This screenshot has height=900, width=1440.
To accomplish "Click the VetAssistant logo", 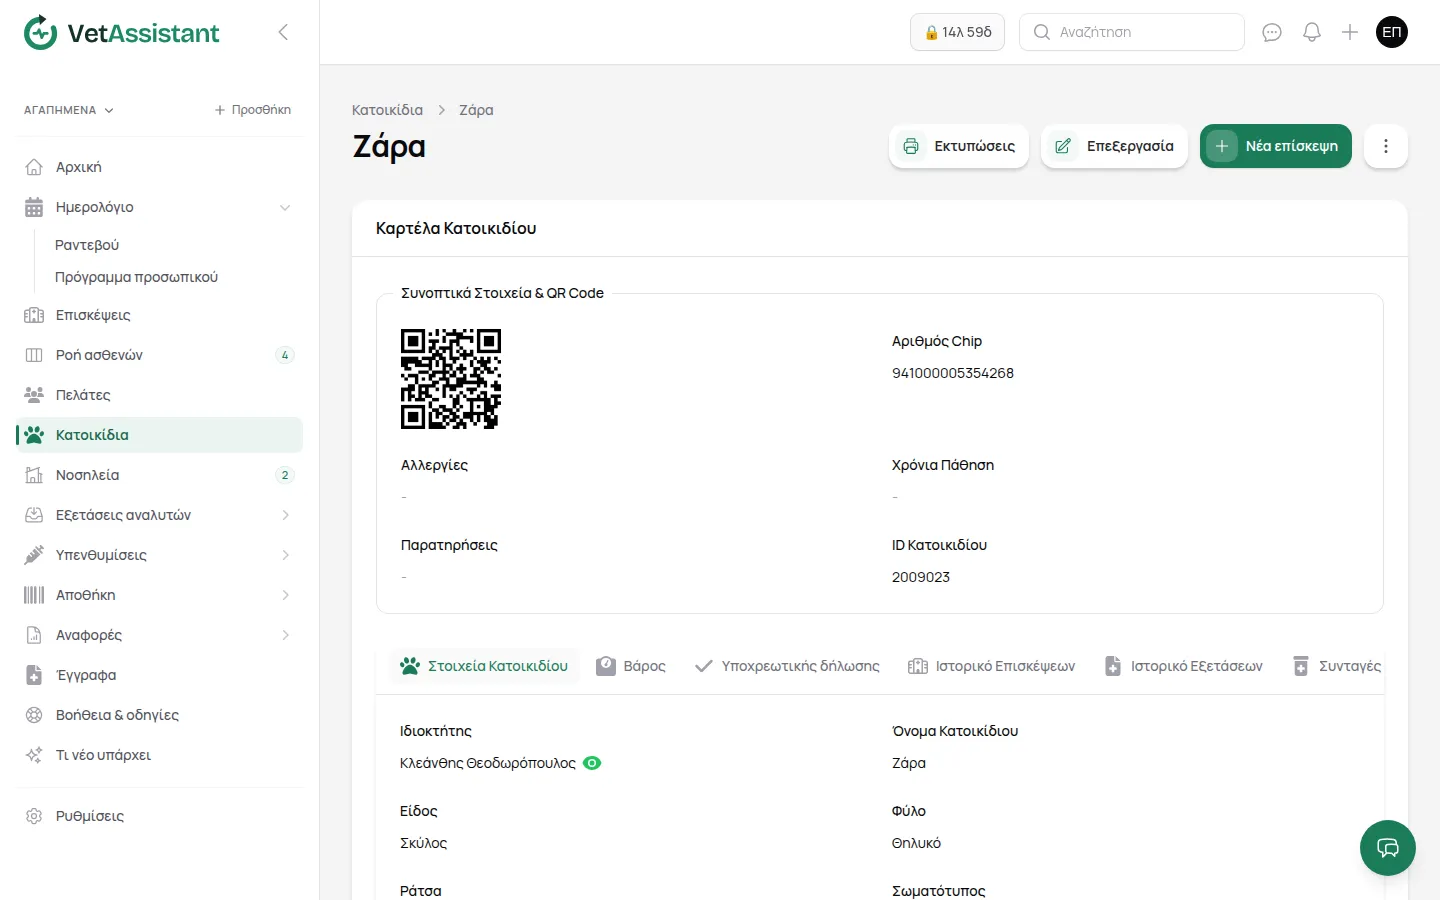I will tap(121, 33).
